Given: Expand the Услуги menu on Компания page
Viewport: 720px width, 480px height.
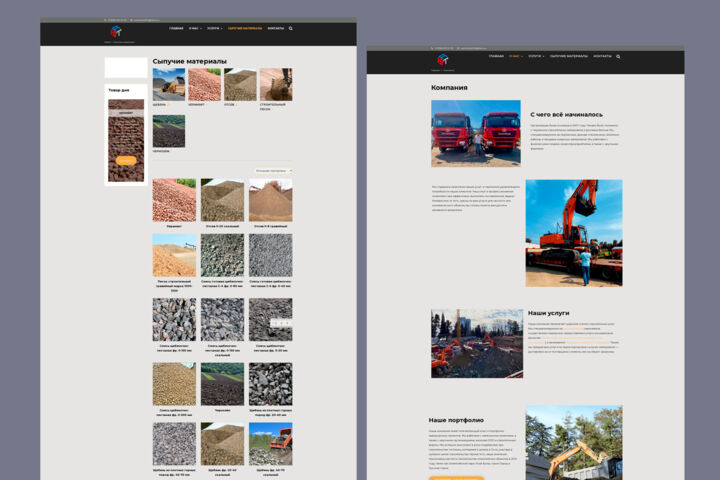Looking at the screenshot, I should tap(536, 56).
